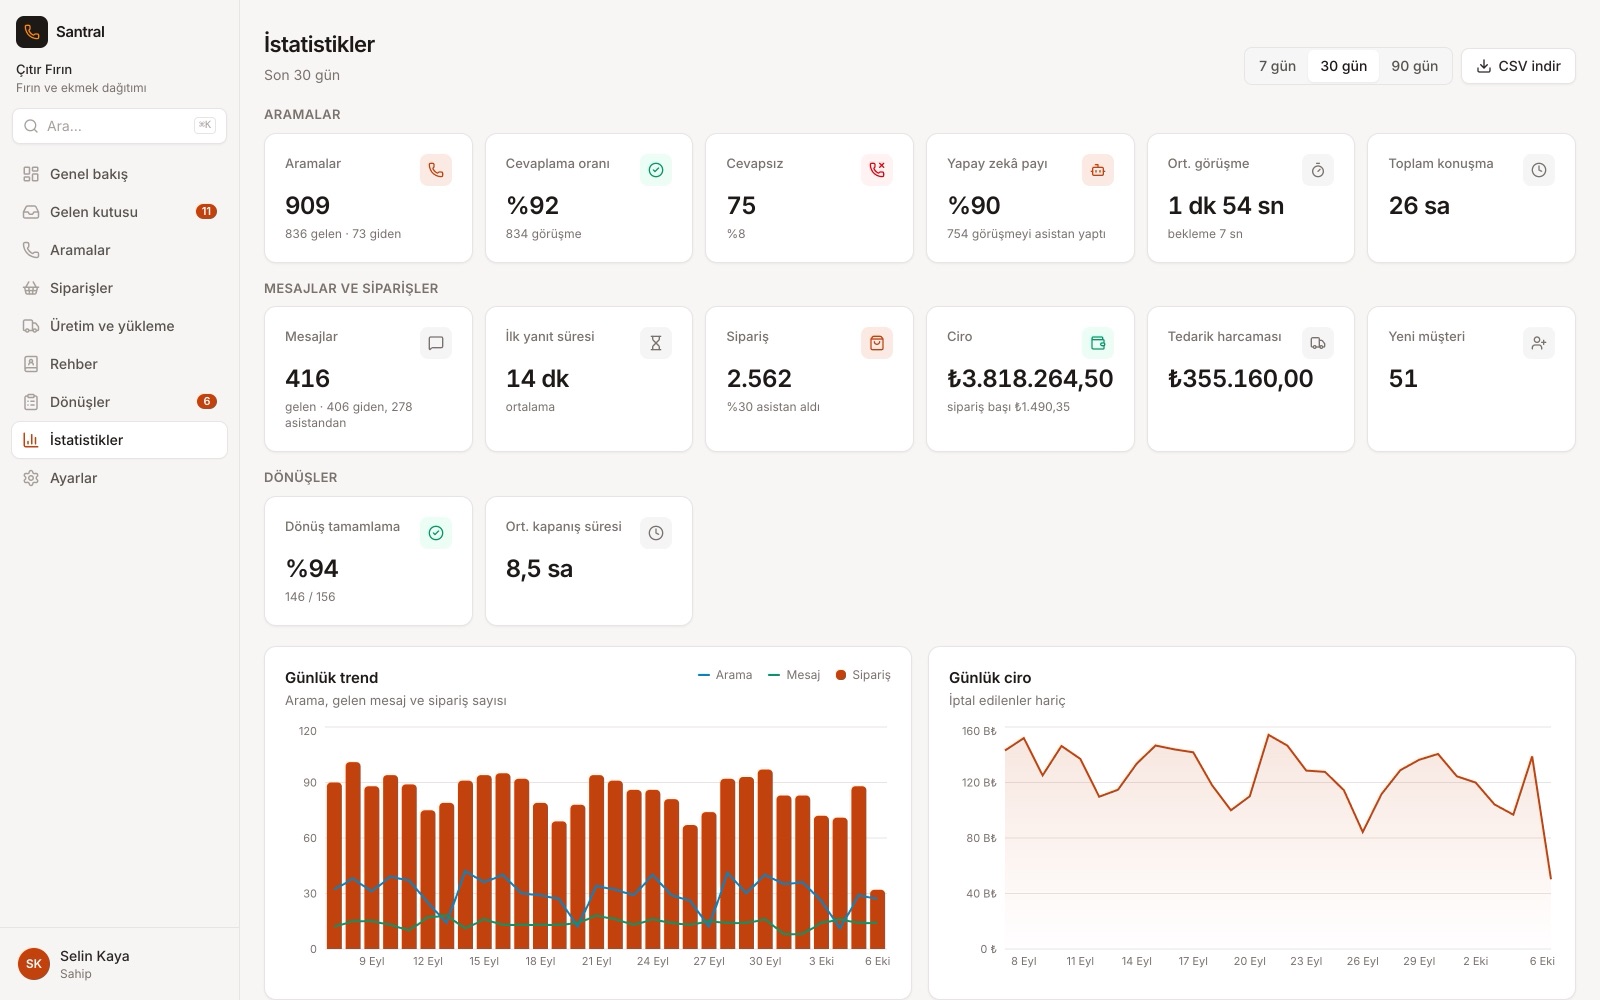
Task: Open Dönüşler in sidebar
Action: point(119,402)
